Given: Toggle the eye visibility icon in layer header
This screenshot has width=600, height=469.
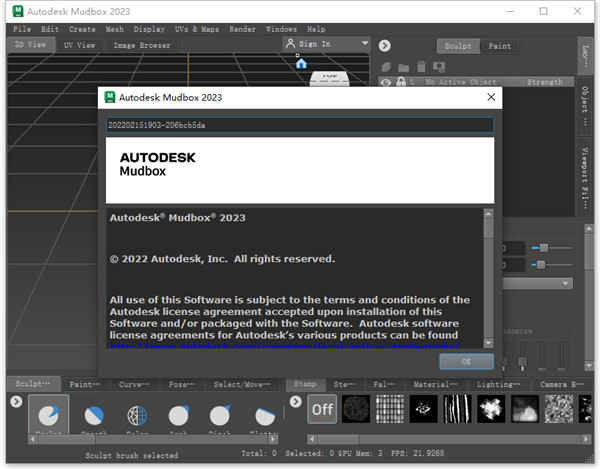Looking at the screenshot, I should (x=386, y=82).
